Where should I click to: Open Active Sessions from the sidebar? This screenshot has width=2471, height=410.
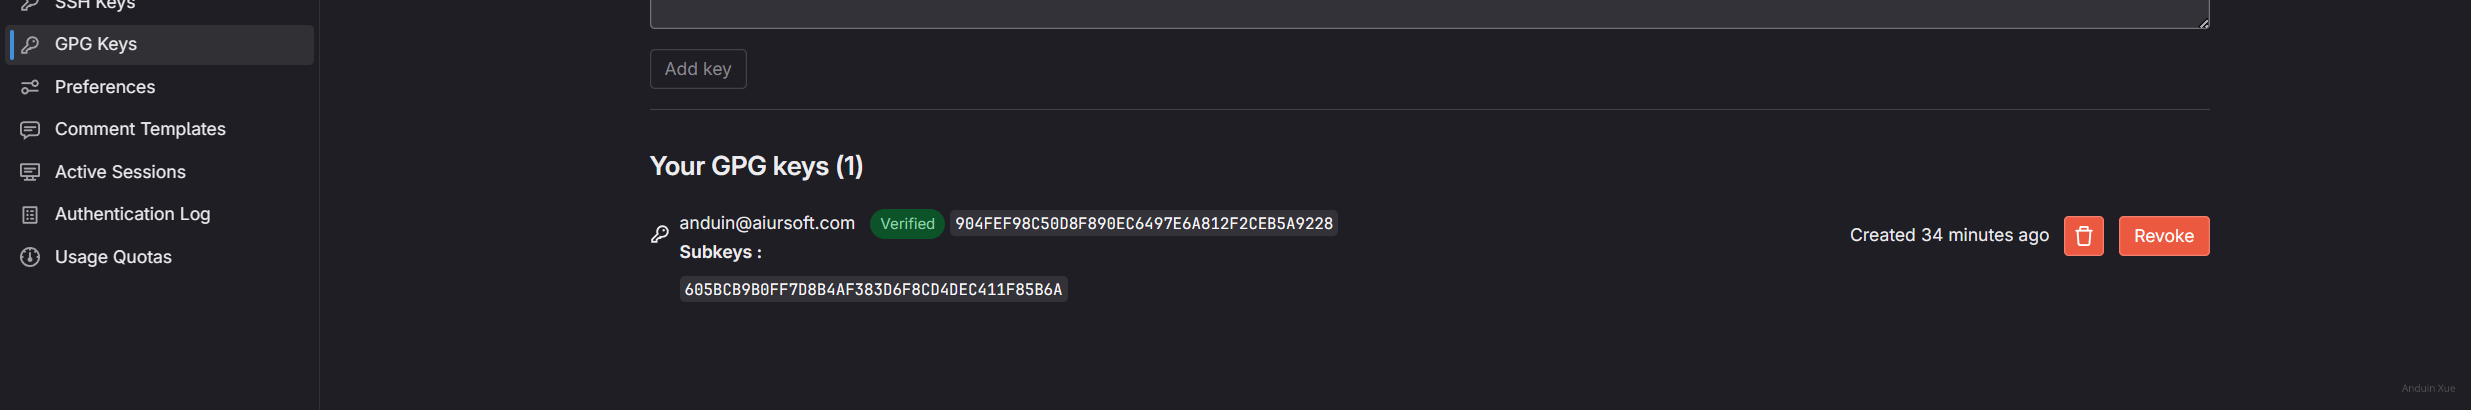(120, 172)
